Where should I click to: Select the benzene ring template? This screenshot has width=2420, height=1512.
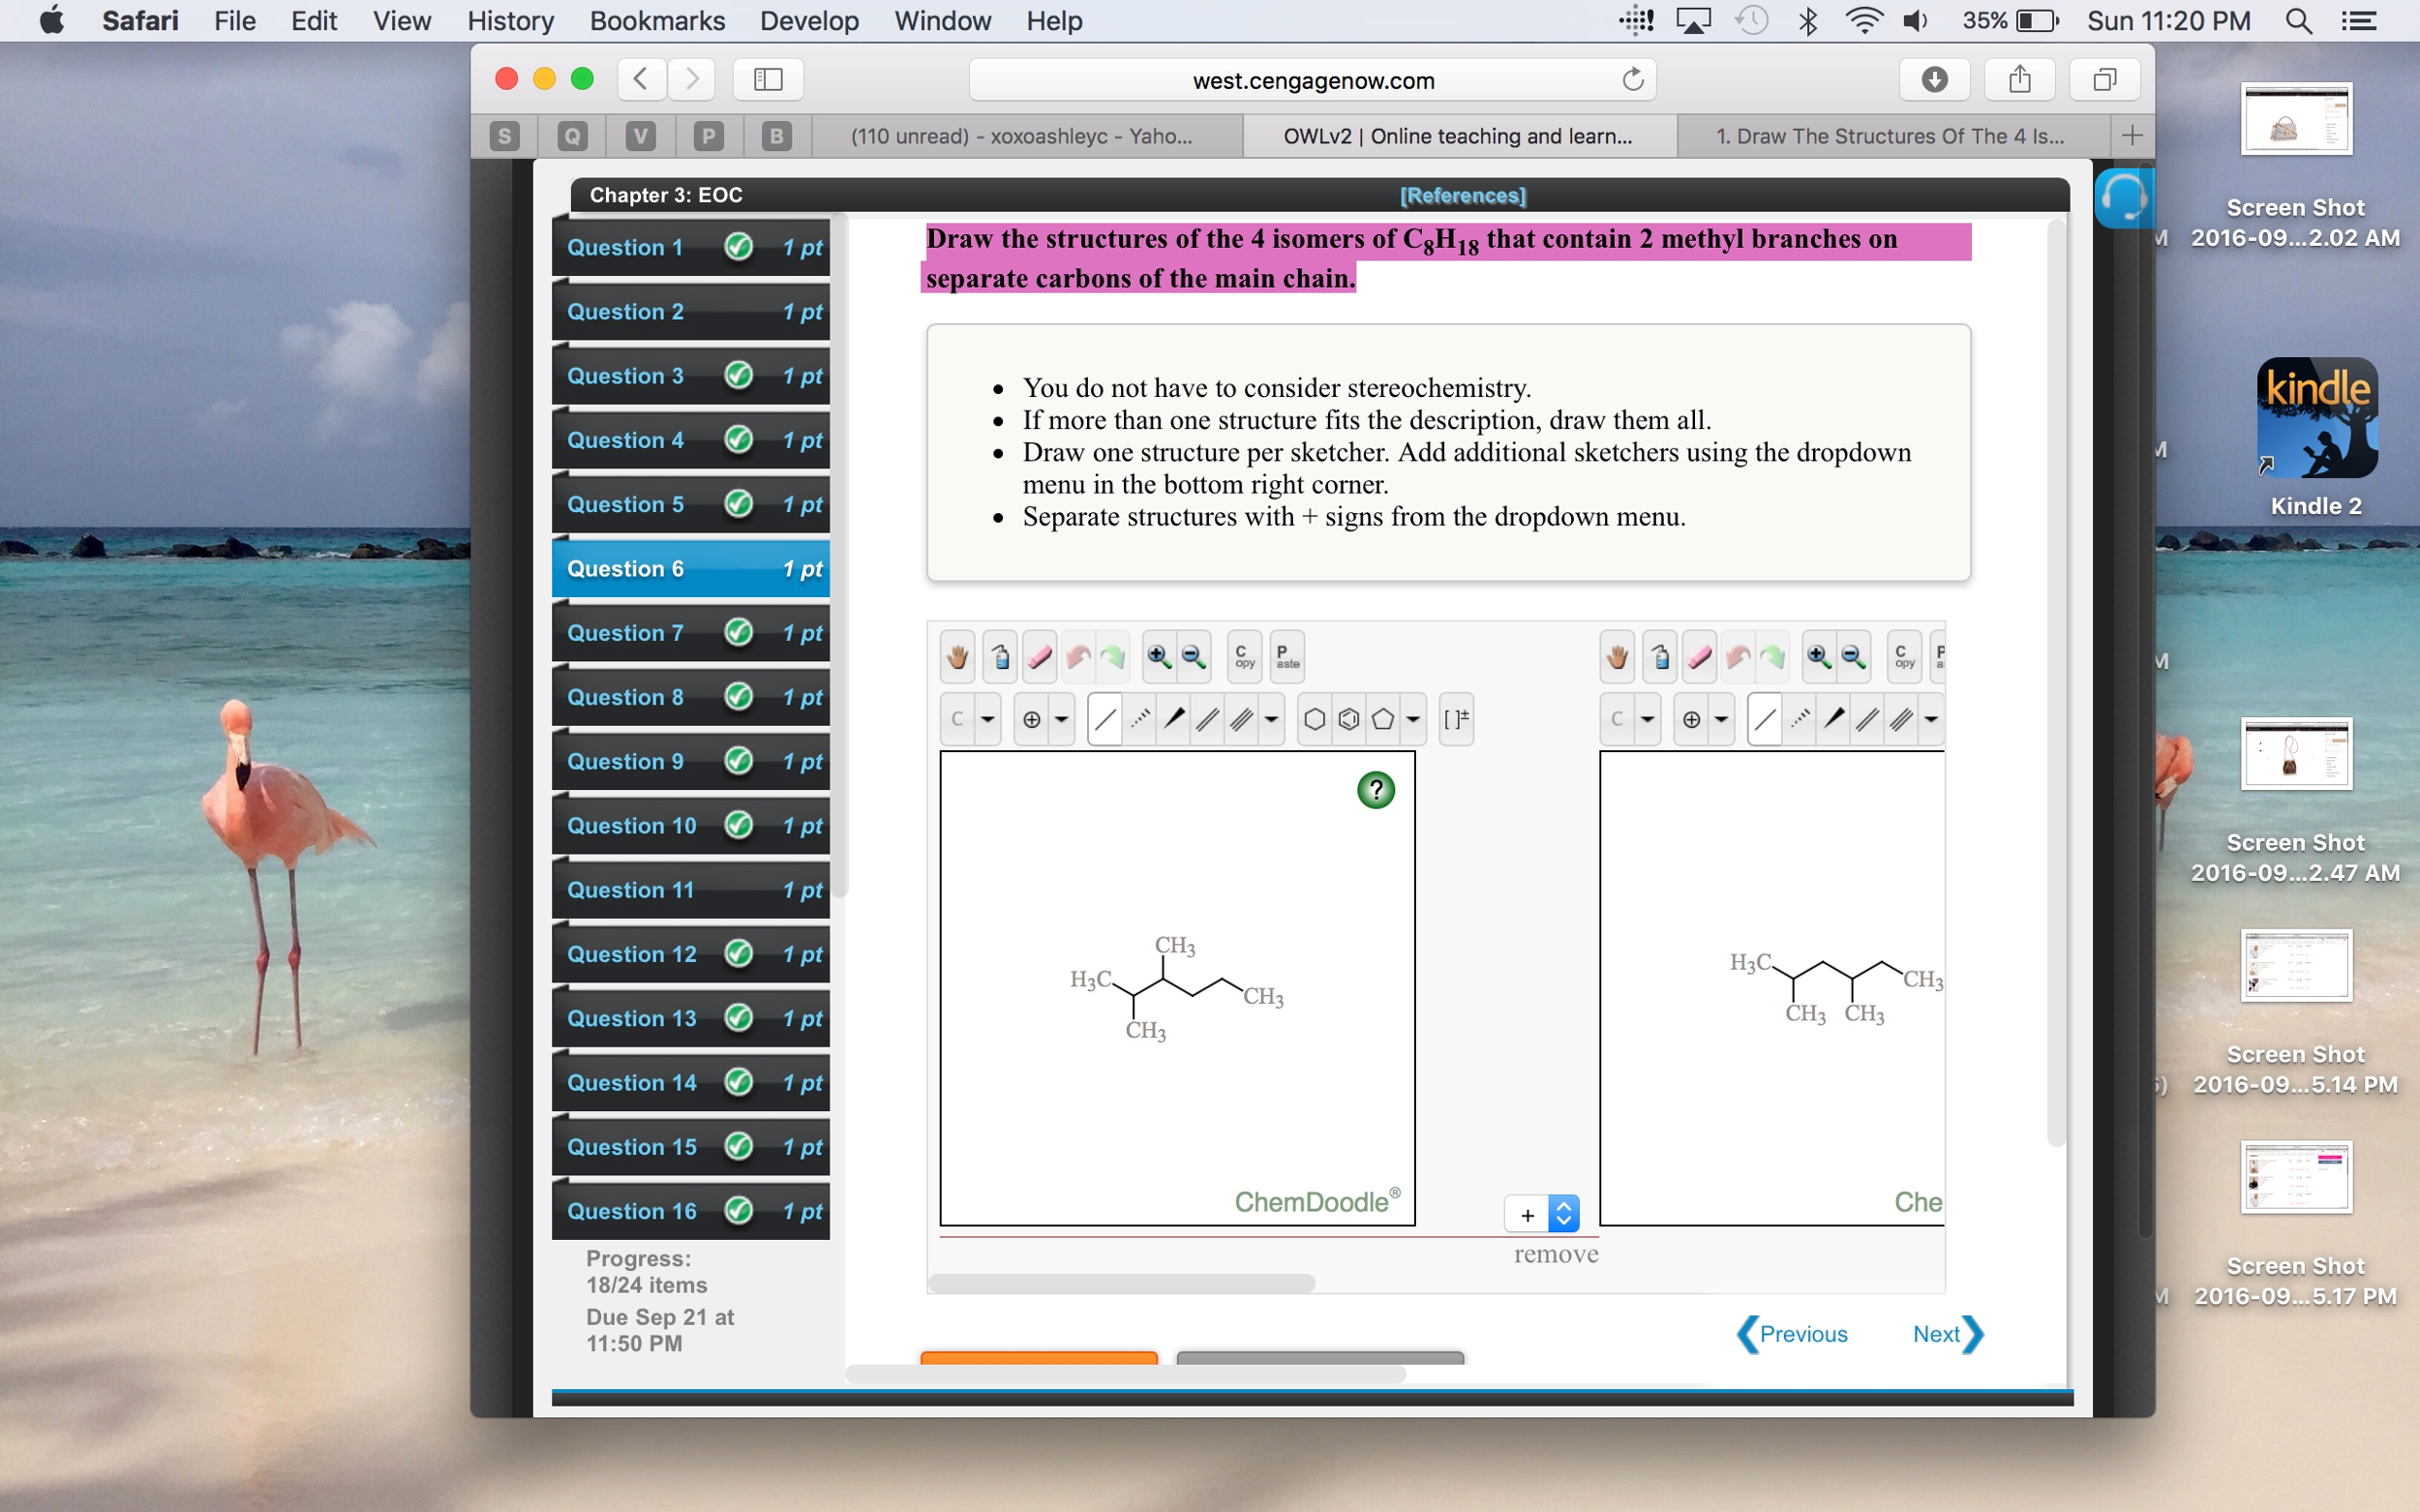pos(1348,718)
